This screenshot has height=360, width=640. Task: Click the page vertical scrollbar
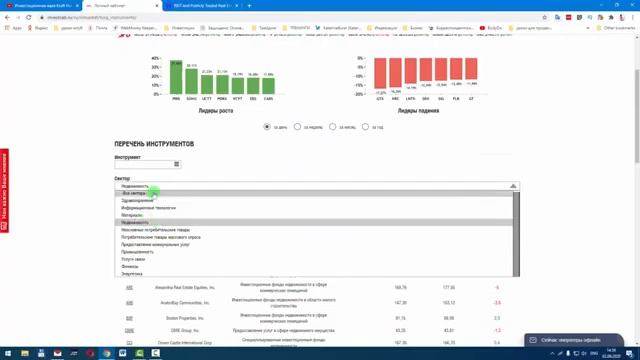point(637,116)
